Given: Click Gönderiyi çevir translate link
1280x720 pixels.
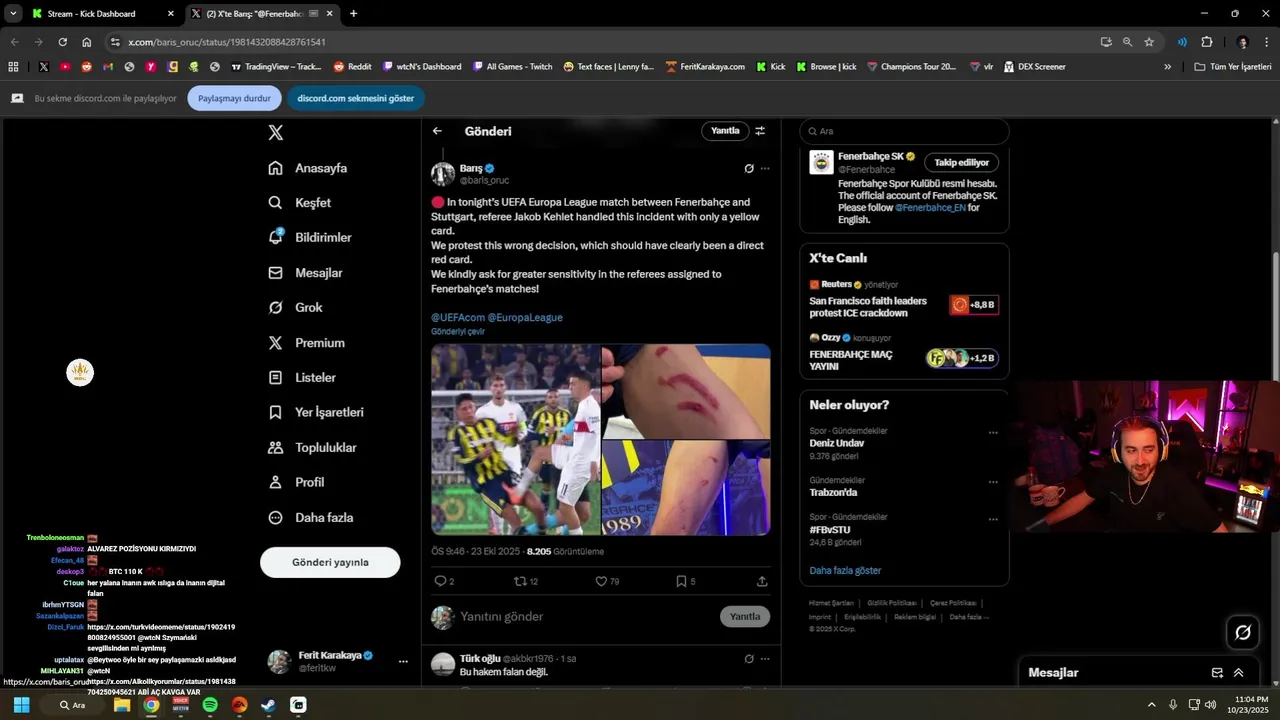Looking at the screenshot, I should pyautogui.click(x=458, y=332).
